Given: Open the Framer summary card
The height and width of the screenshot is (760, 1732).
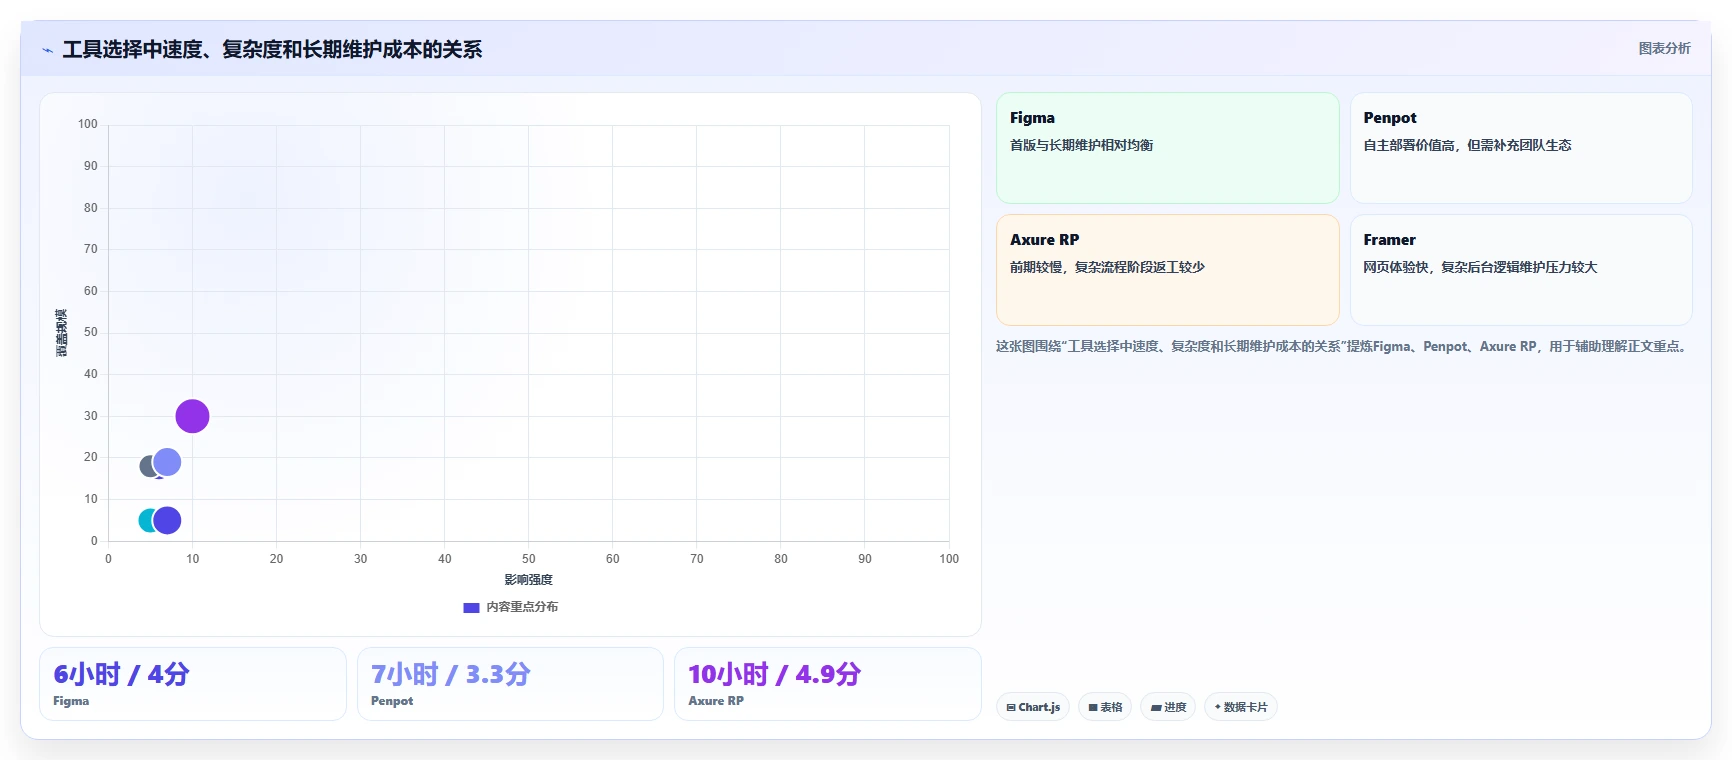Looking at the screenshot, I should coord(1521,270).
